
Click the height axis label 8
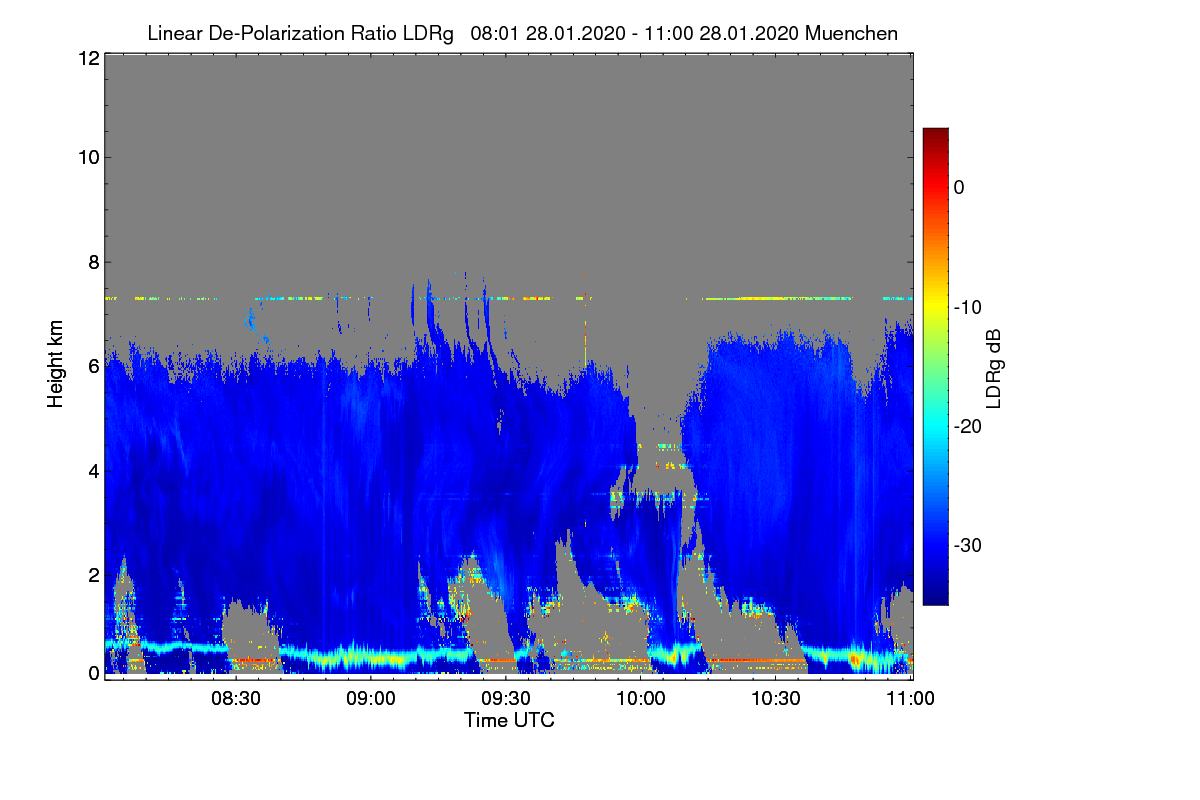(93, 262)
